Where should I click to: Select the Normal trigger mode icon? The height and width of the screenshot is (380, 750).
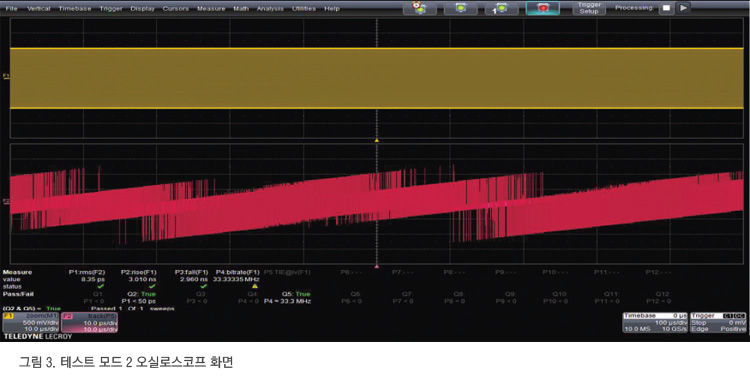[461, 8]
